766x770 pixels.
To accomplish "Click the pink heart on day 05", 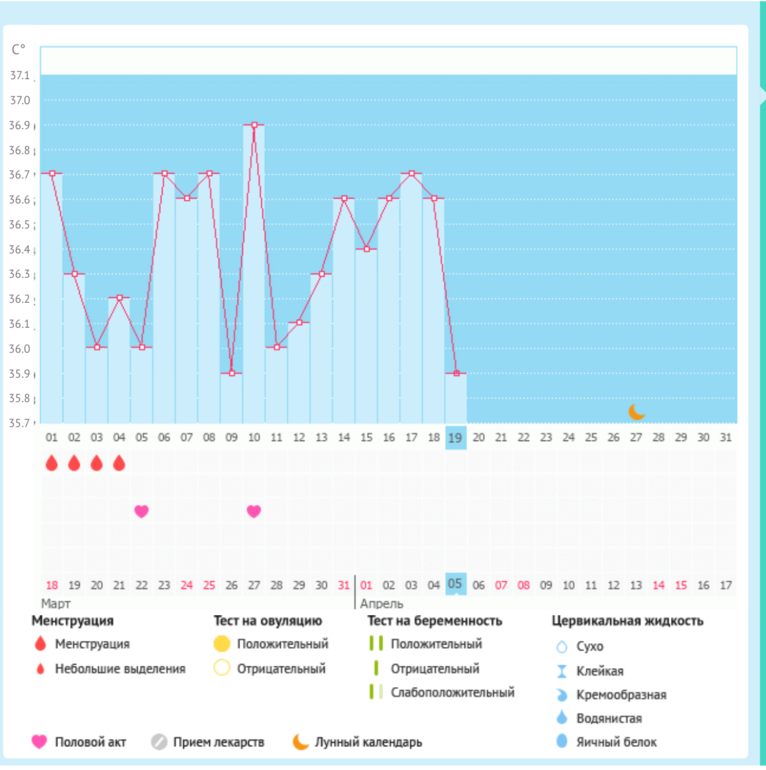I will click(x=141, y=511).
